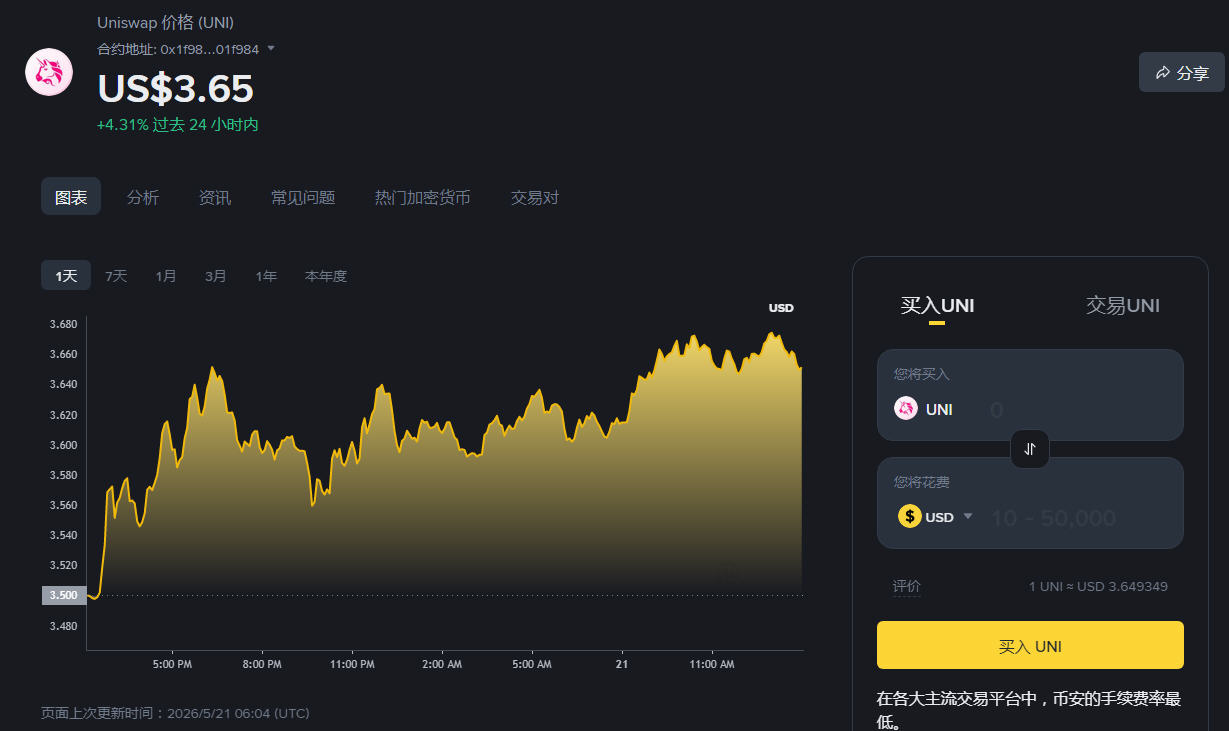
Task: Select the 本年度 chart range
Action: pyautogui.click(x=326, y=276)
